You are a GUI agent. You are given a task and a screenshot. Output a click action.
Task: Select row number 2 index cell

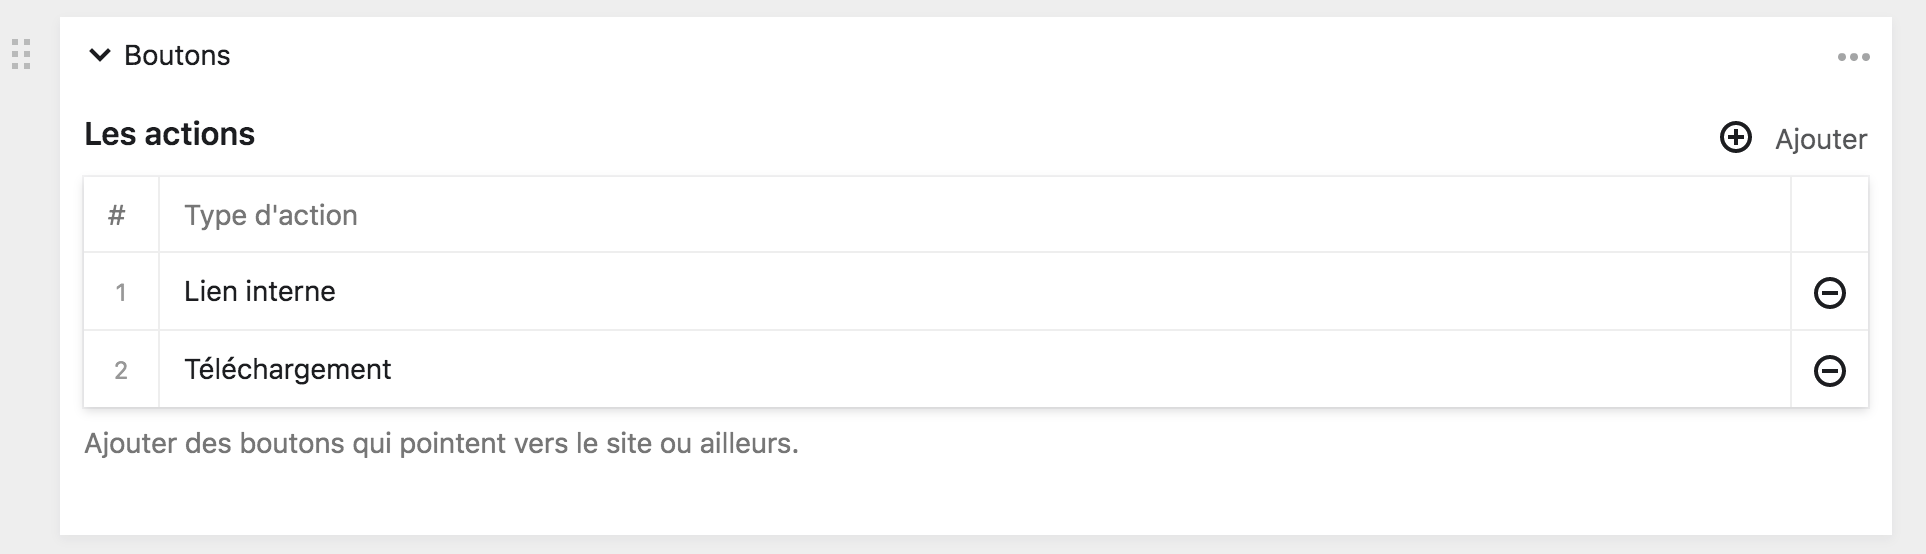pyautogui.click(x=121, y=371)
